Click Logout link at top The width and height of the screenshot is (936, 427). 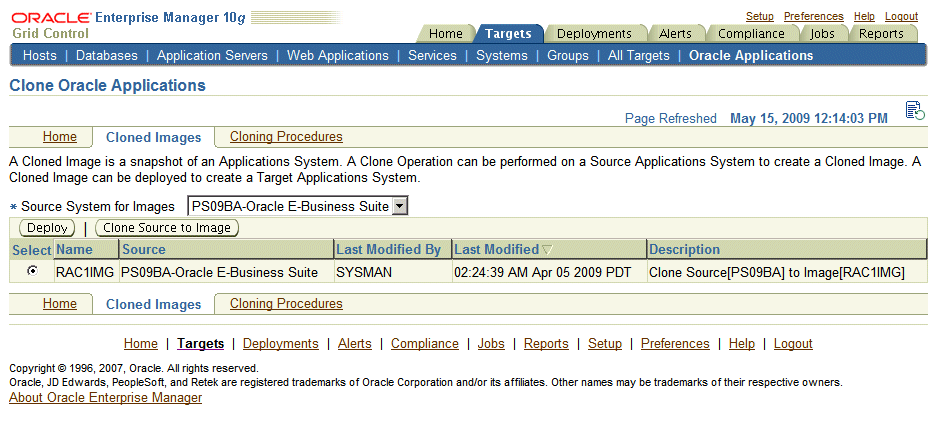click(901, 16)
